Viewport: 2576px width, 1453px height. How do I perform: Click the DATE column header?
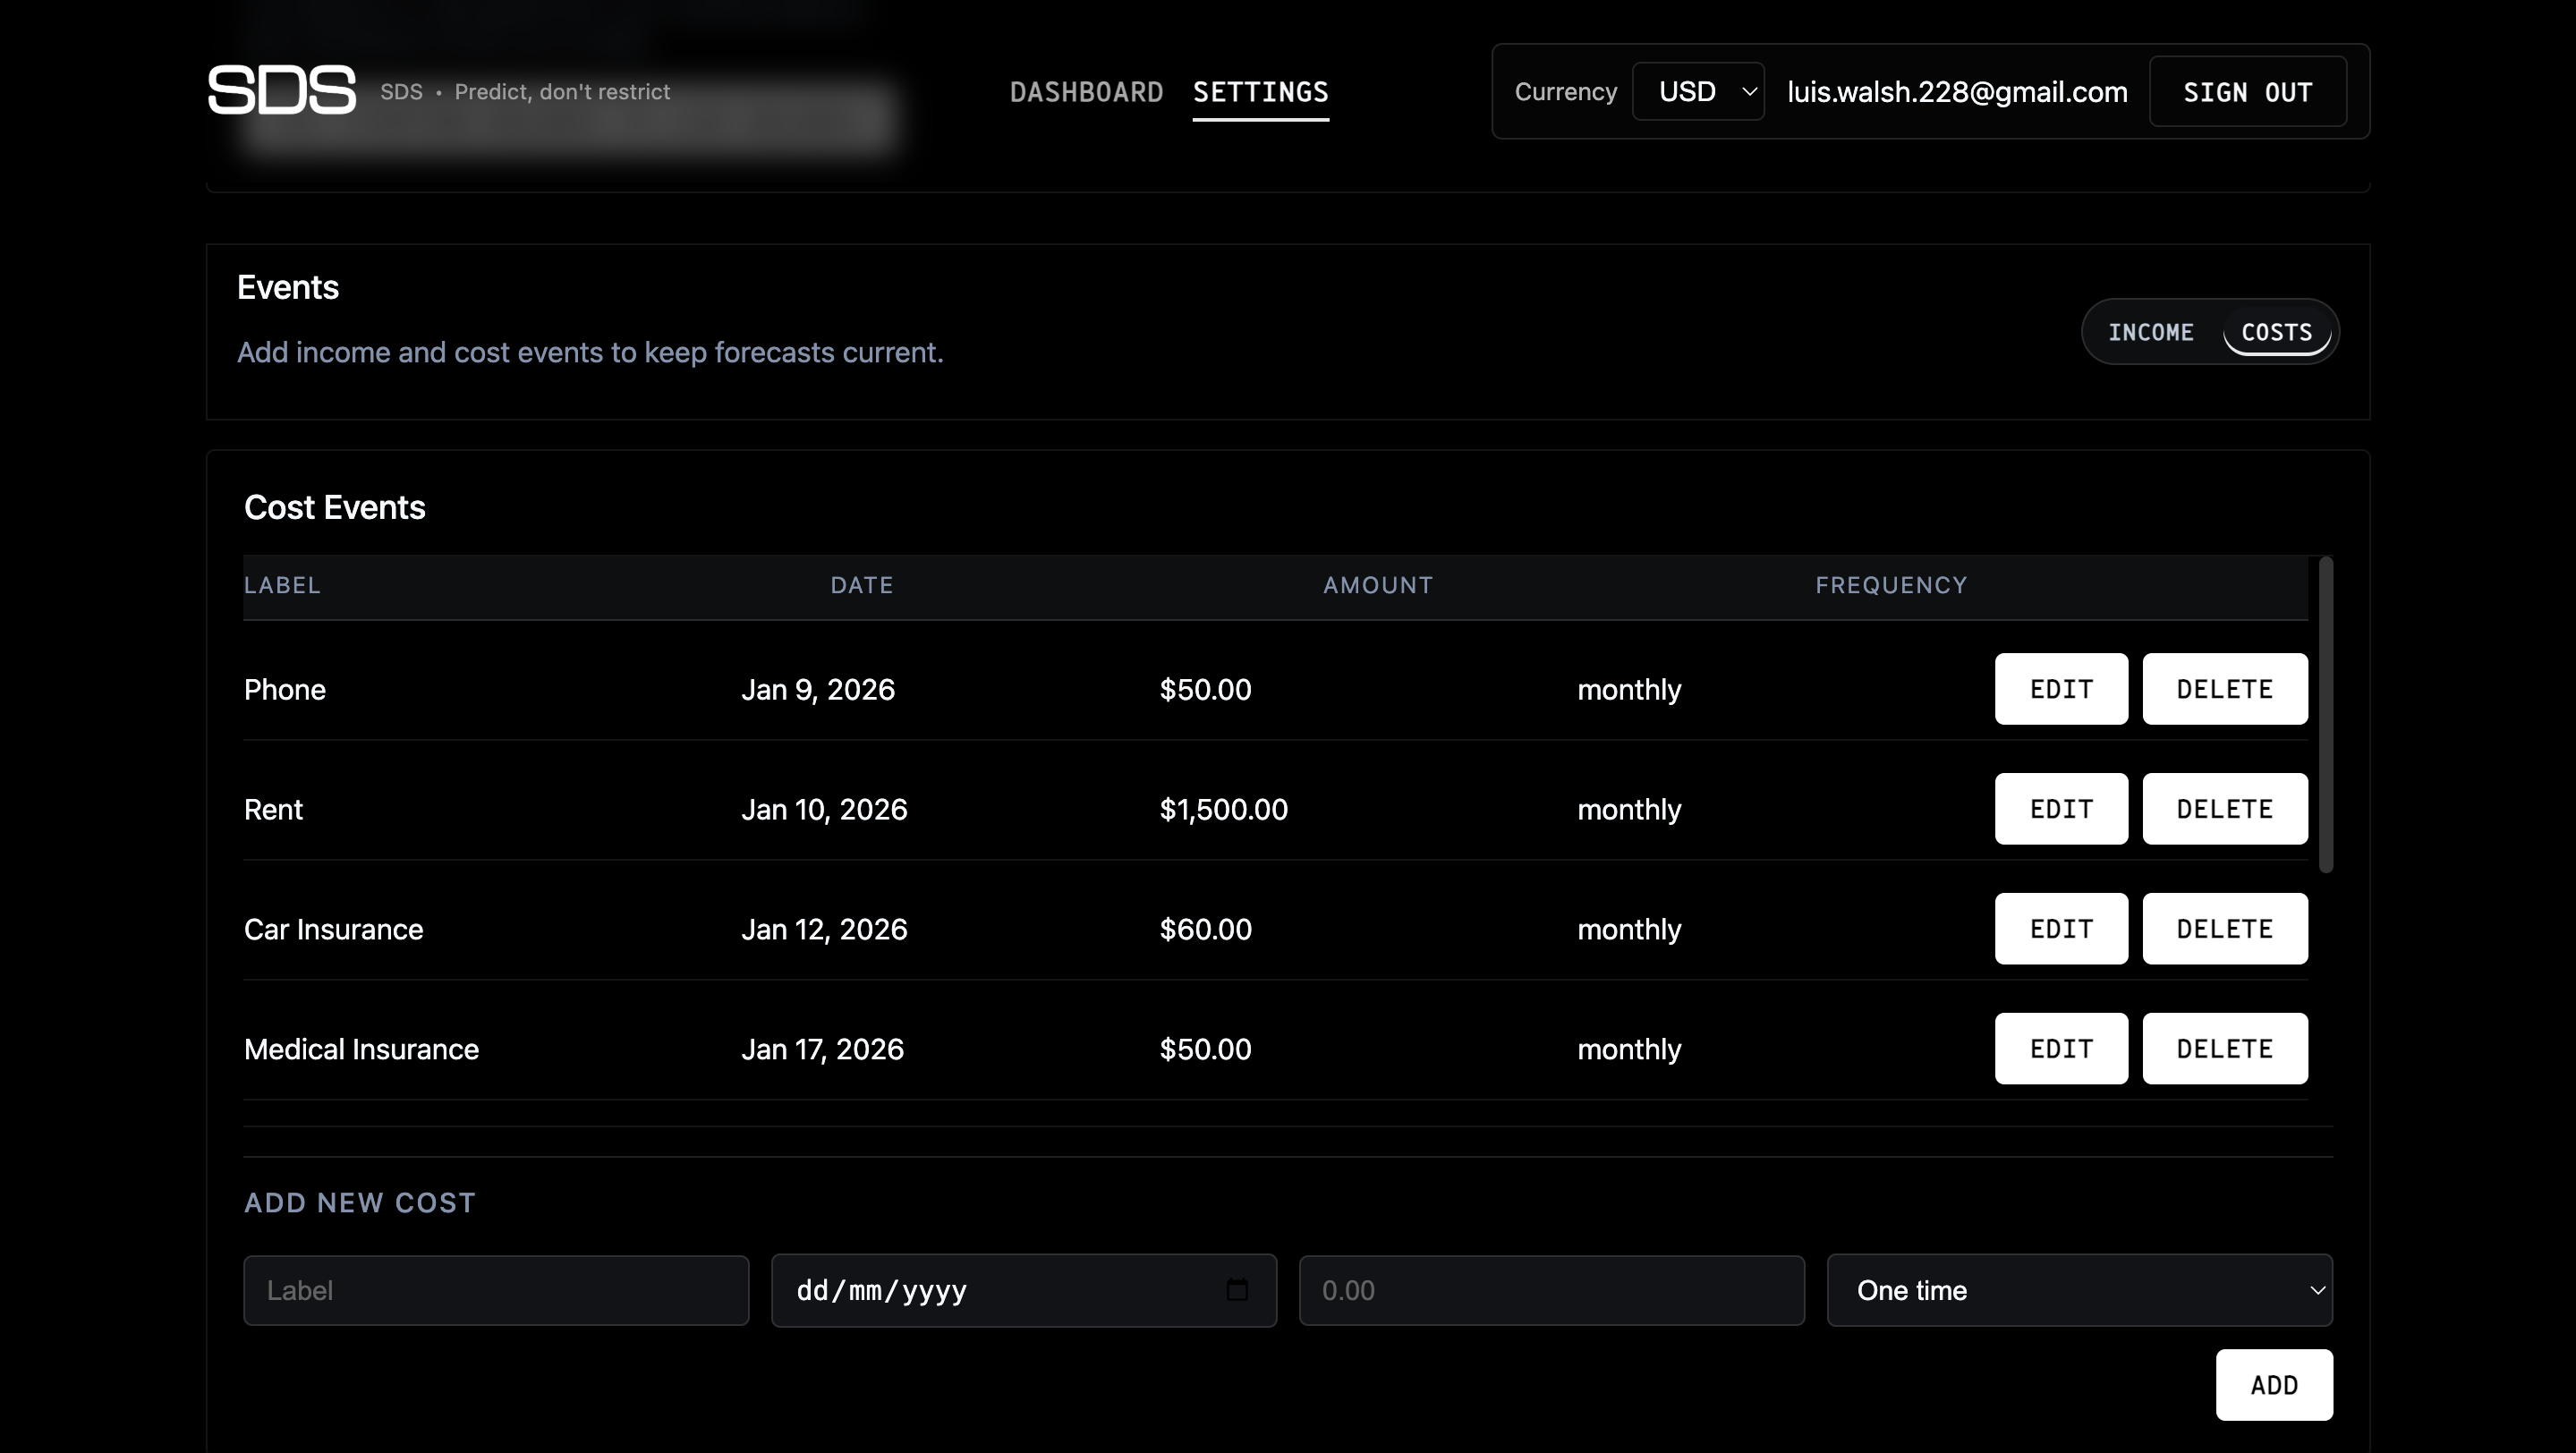[x=861, y=586]
